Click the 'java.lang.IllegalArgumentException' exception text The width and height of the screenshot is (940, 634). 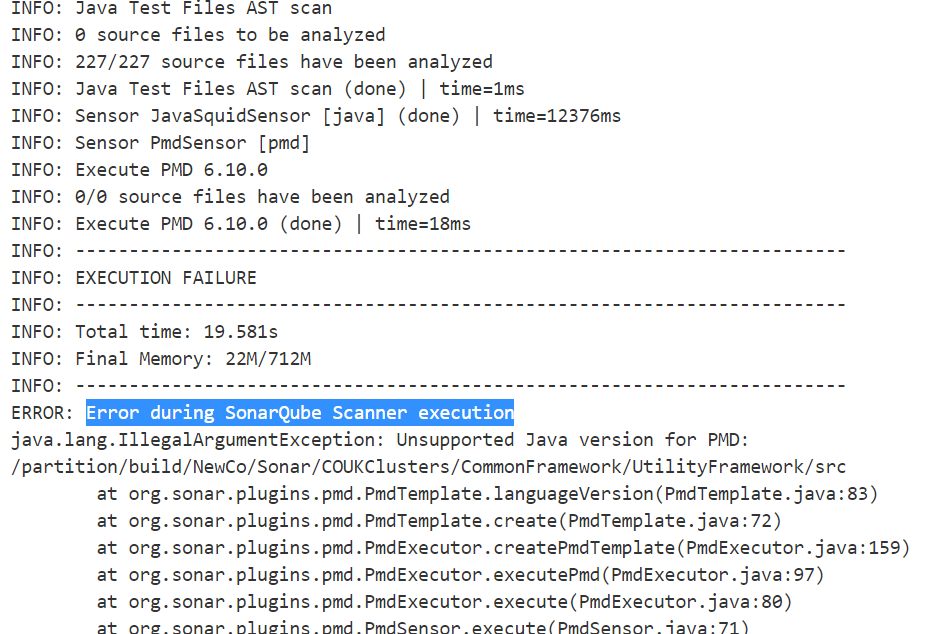[197, 439]
